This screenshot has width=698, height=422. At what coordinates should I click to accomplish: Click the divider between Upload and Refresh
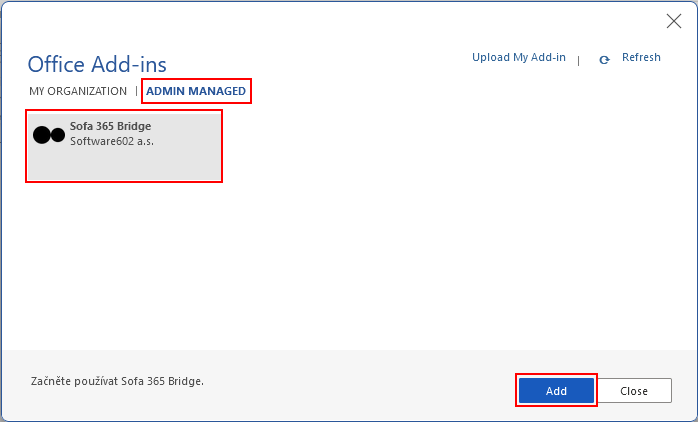[x=578, y=59]
